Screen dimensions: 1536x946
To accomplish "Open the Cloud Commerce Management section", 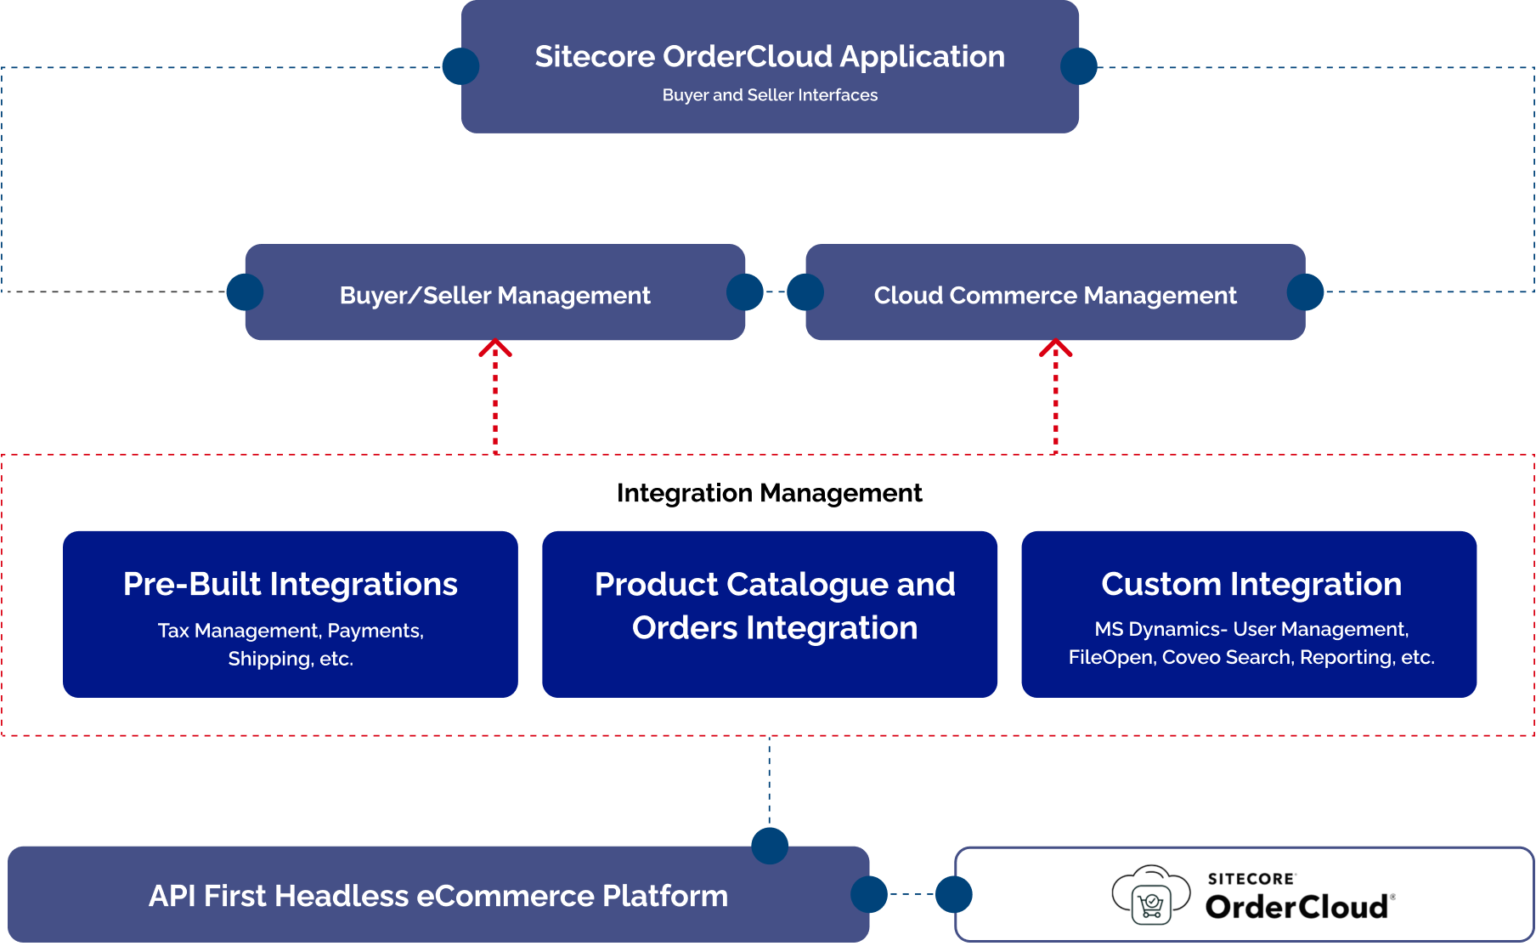I will (x=1055, y=295).
